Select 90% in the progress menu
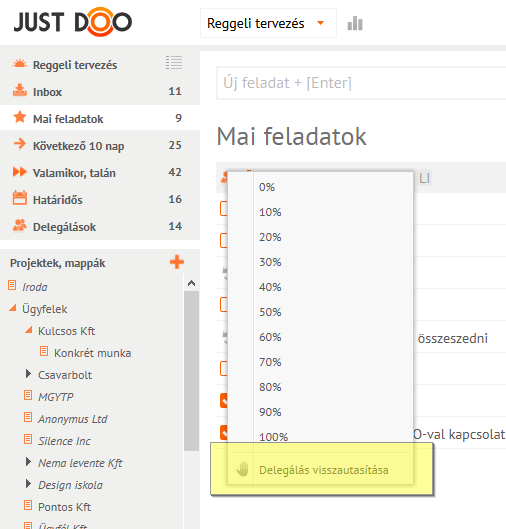 coord(270,412)
